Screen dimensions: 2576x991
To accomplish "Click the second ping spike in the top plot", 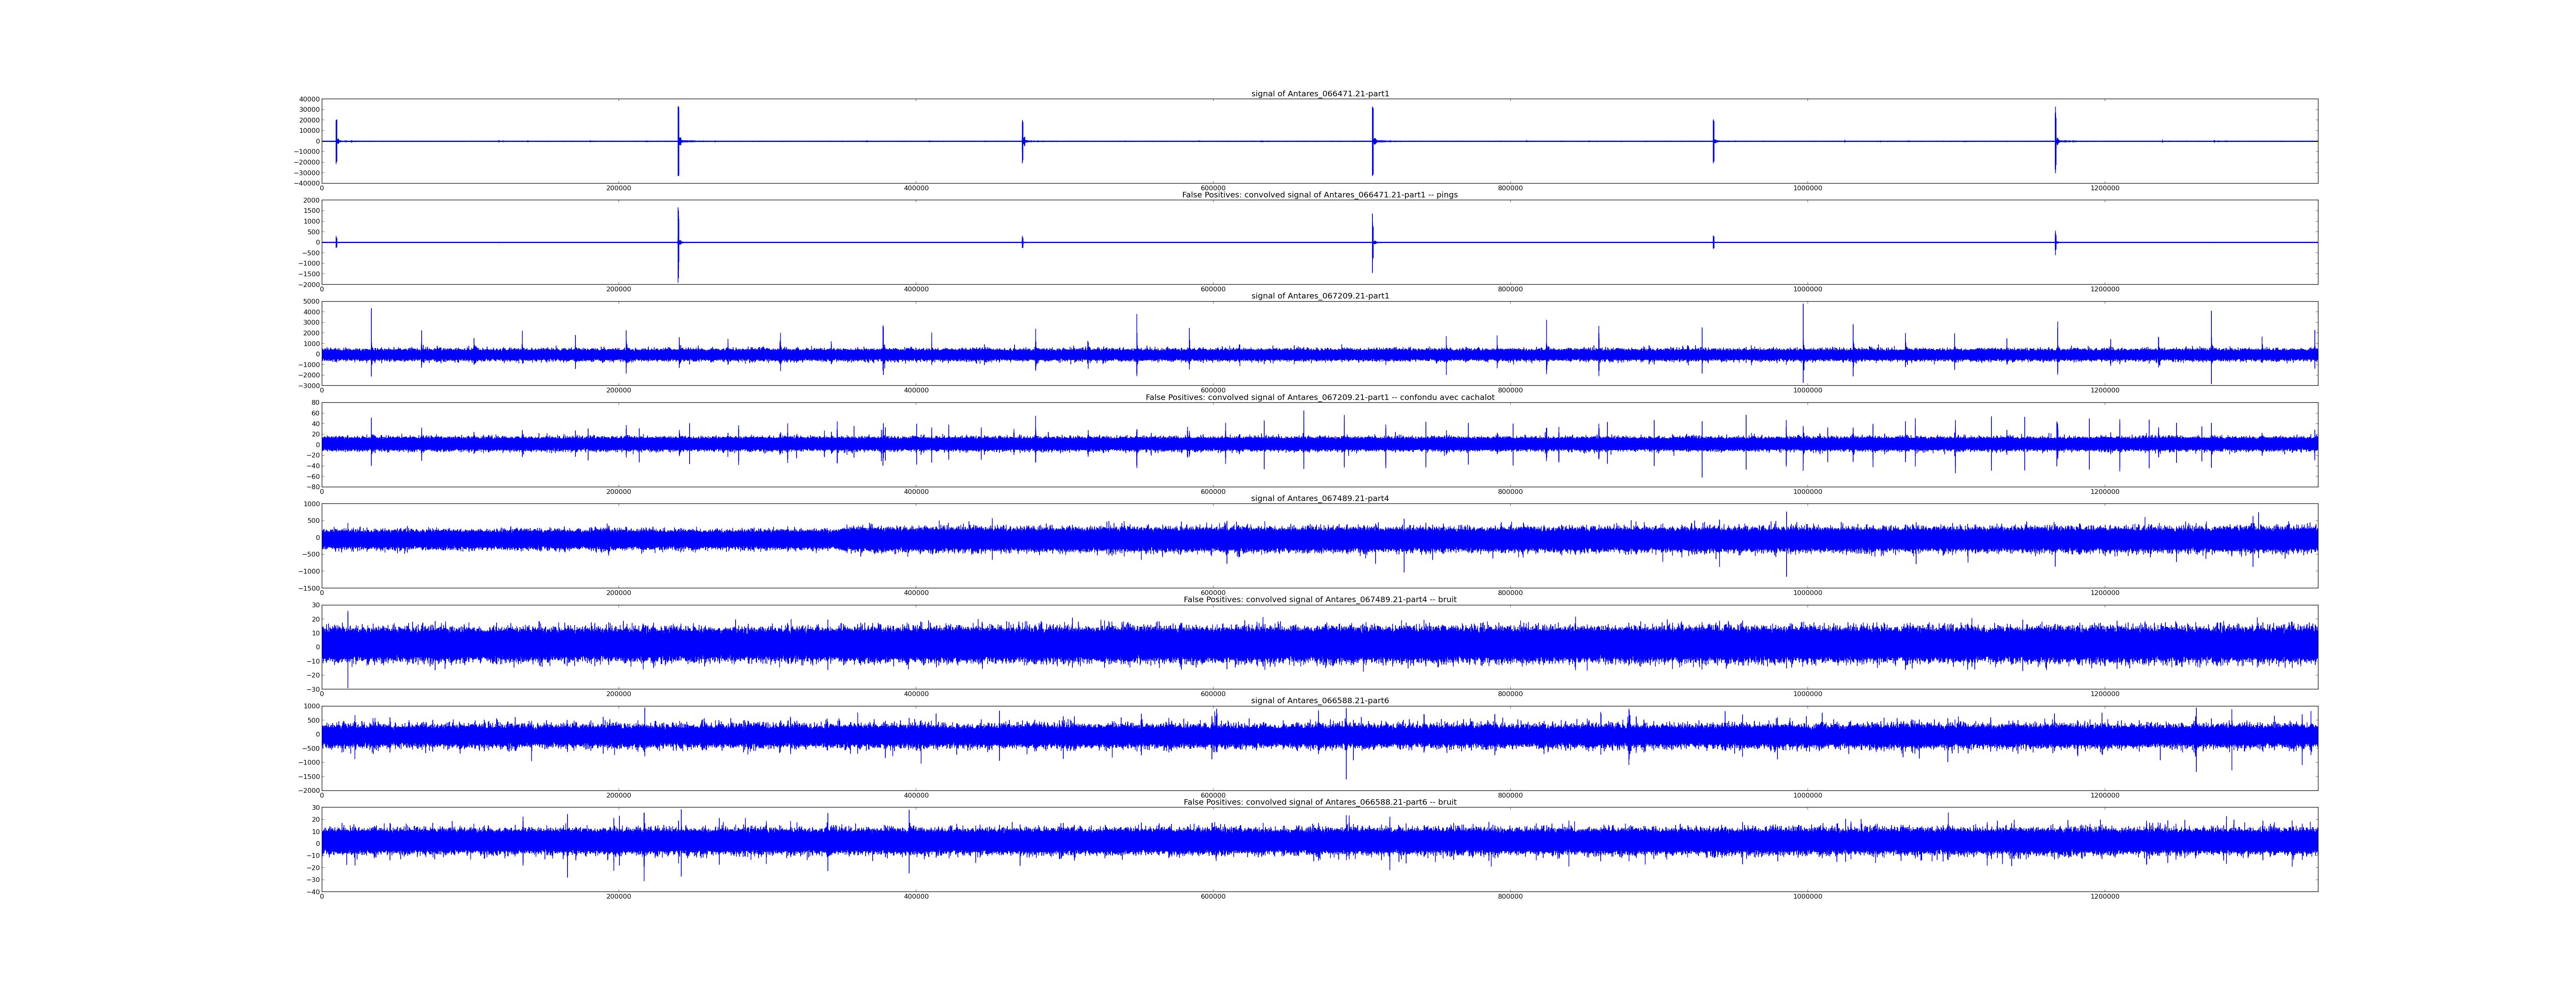I will (678, 125).
